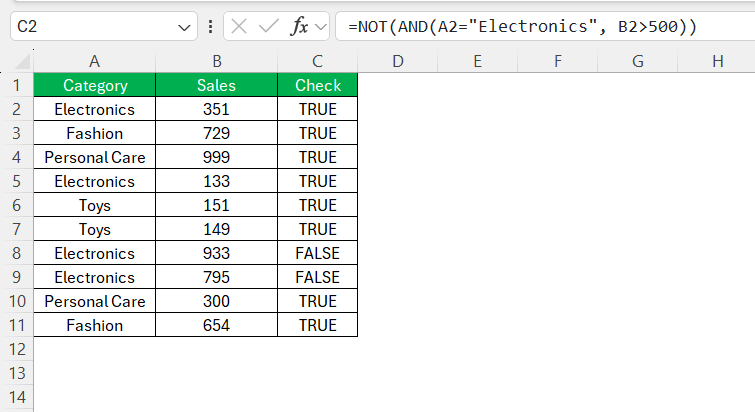Select the Fashion cell in row 11
The height and width of the screenshot is (412, 755).
pos(95,325)
